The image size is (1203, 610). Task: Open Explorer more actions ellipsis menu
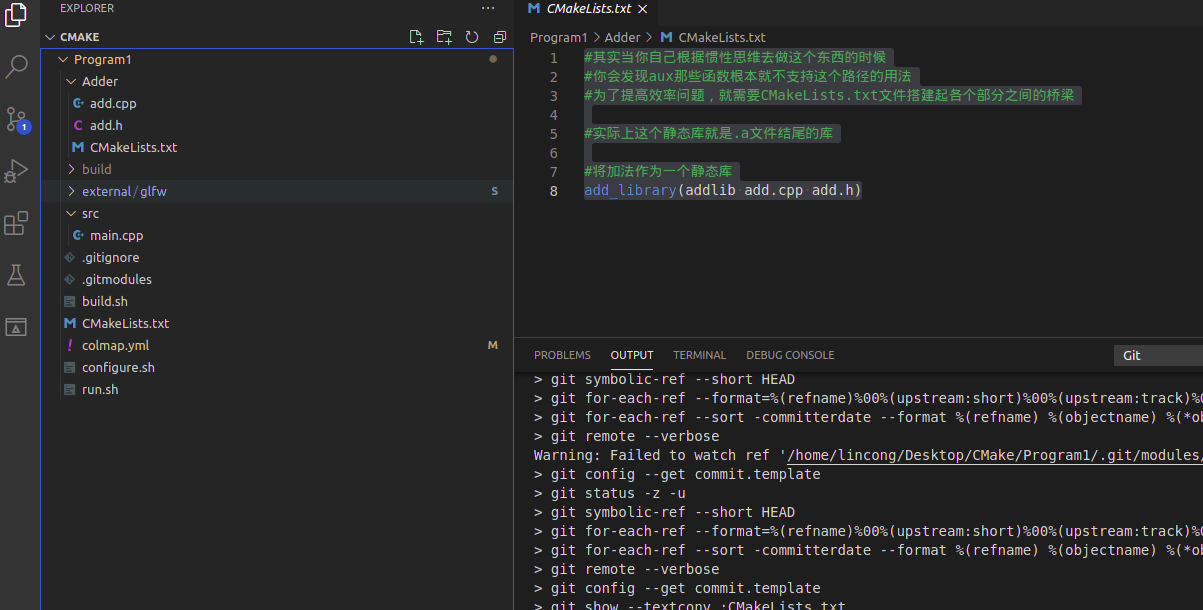coord(488,8)
